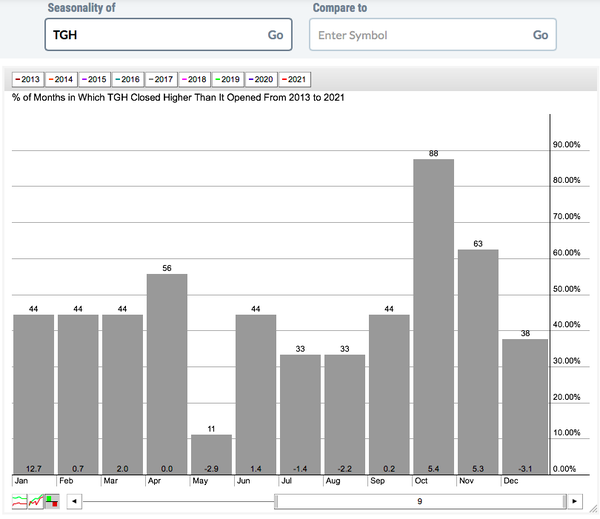Toggle the 2019 year legend
Screen dimensions: 600x519
point(226,78)
